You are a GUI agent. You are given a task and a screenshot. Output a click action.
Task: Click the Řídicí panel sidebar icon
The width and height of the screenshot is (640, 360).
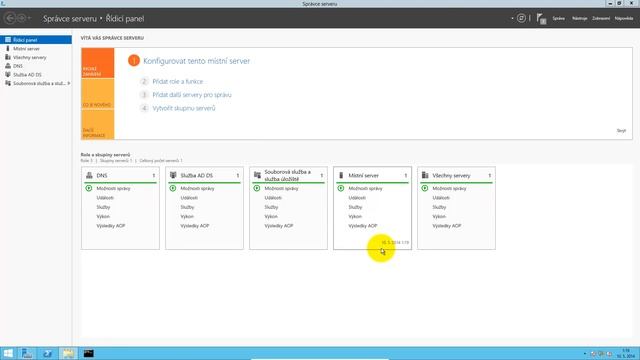click(x=8, y=40)
